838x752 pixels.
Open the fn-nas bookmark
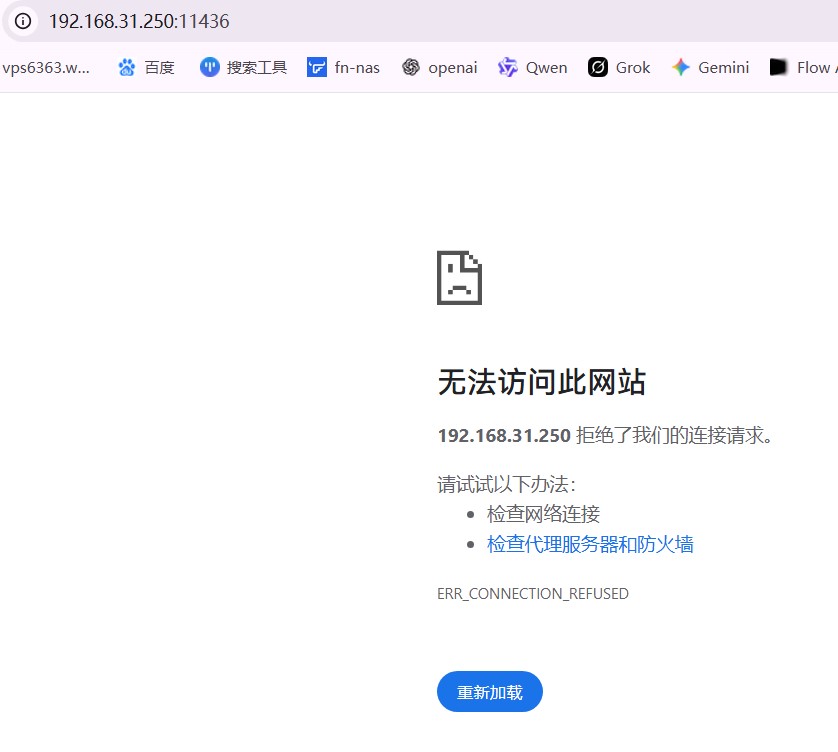344,67
